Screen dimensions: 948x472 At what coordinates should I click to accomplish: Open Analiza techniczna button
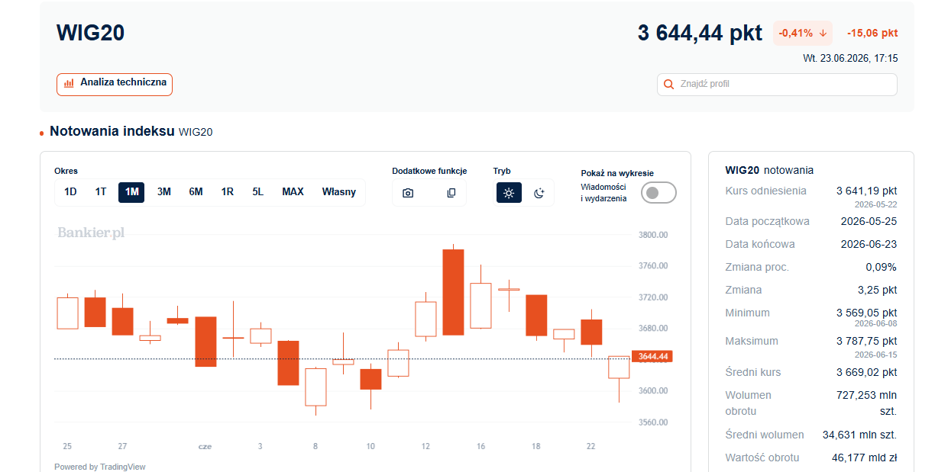click(114, 85)
